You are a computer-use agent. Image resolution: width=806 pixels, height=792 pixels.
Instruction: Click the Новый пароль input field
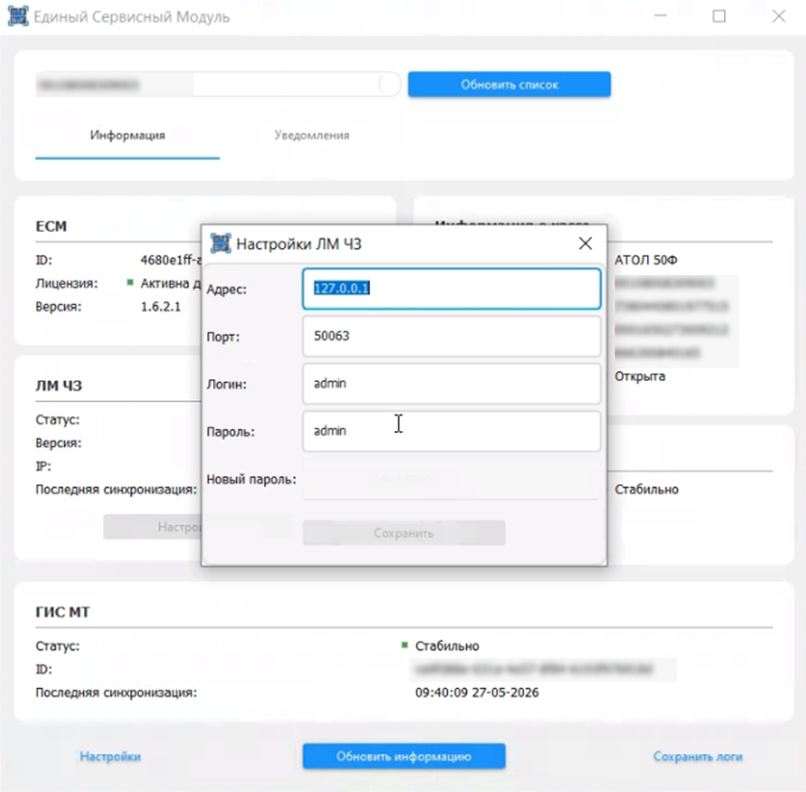click(x=451, y=478)
